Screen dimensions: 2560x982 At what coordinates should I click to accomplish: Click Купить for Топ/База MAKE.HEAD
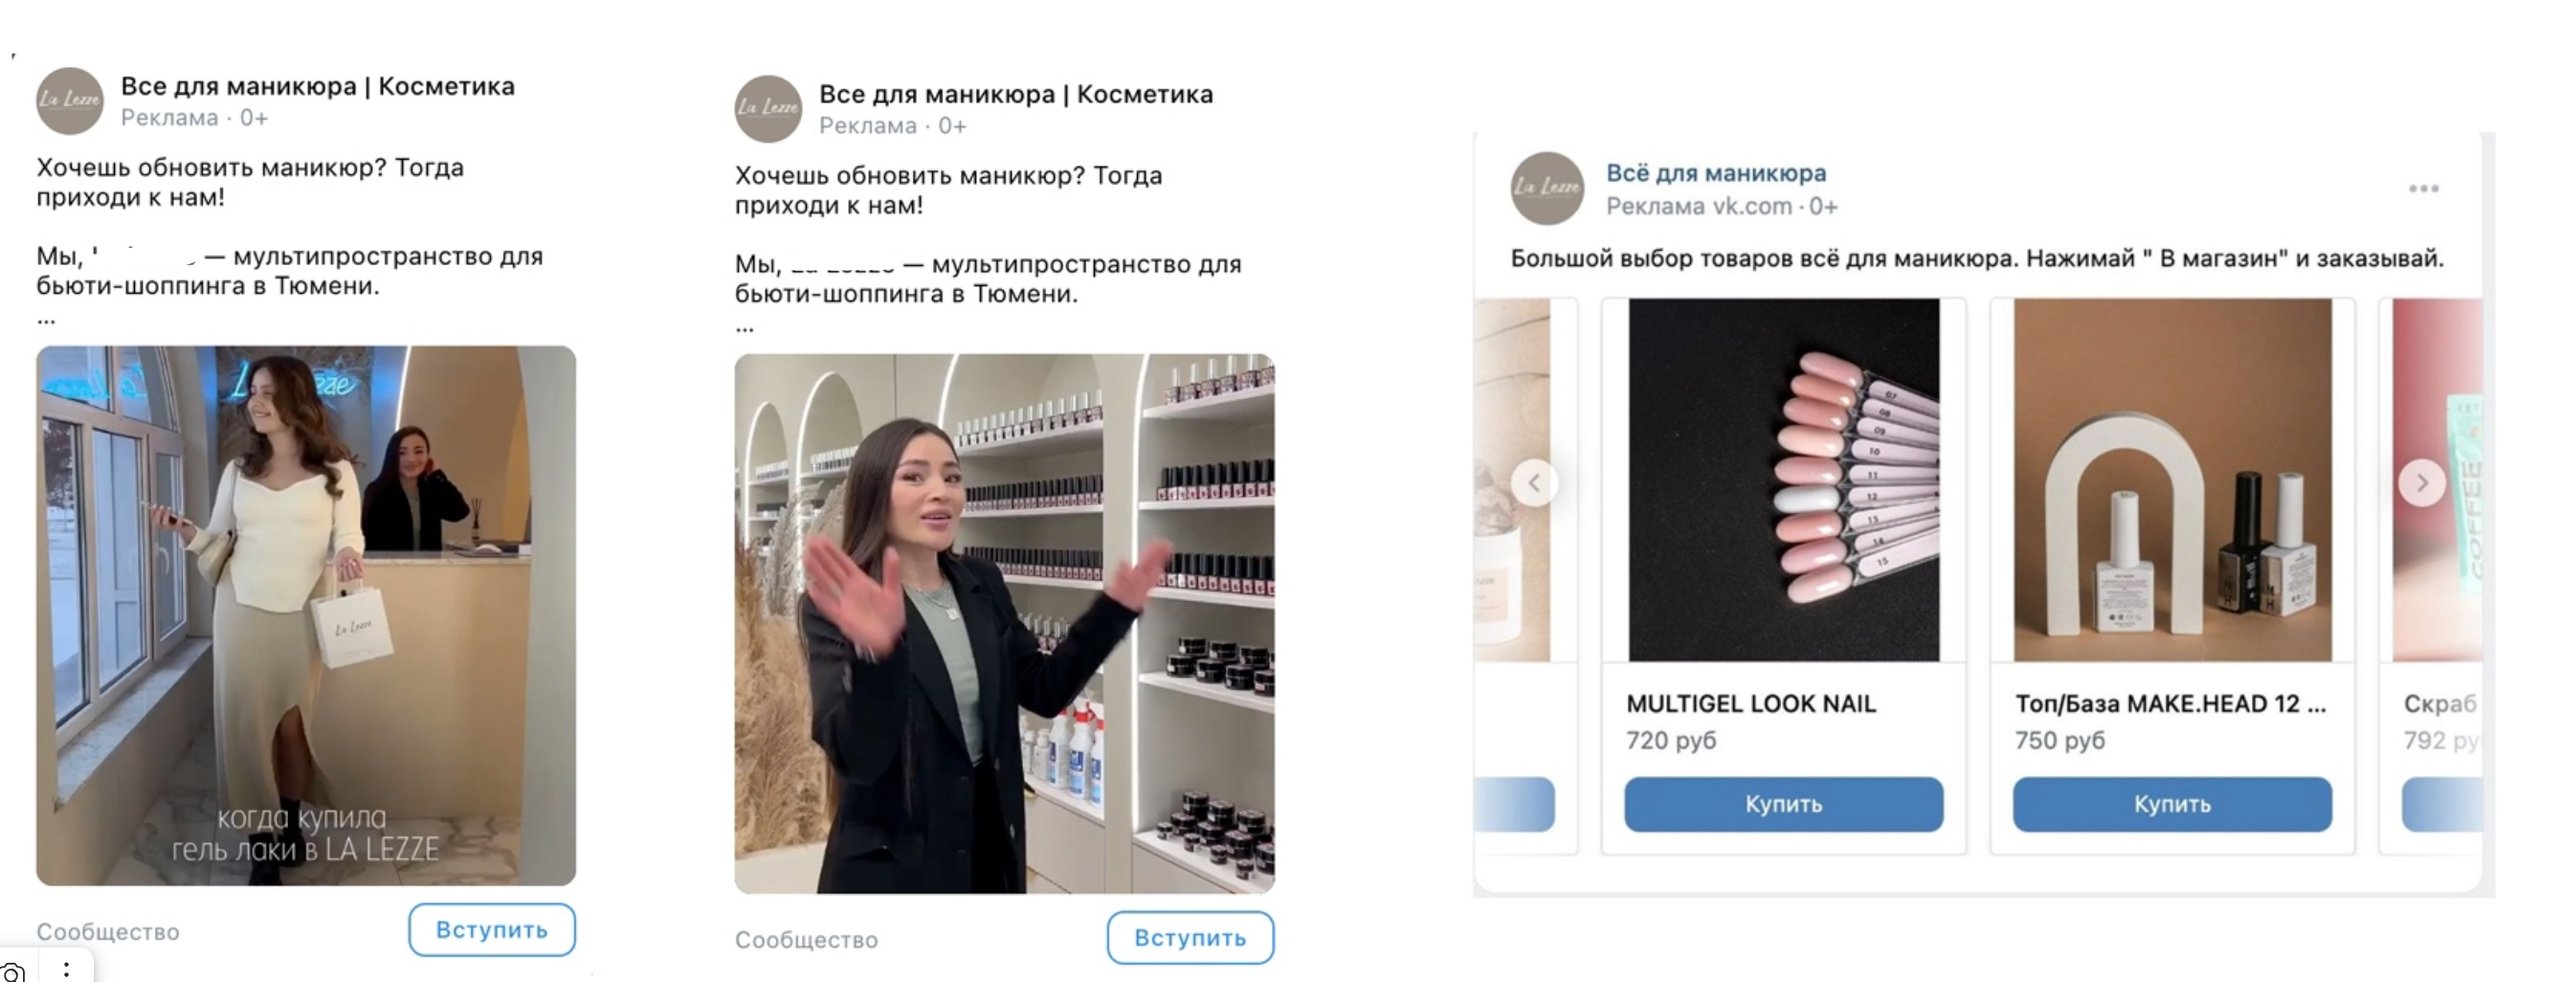pyautogui.click(x=2171, y=804)
